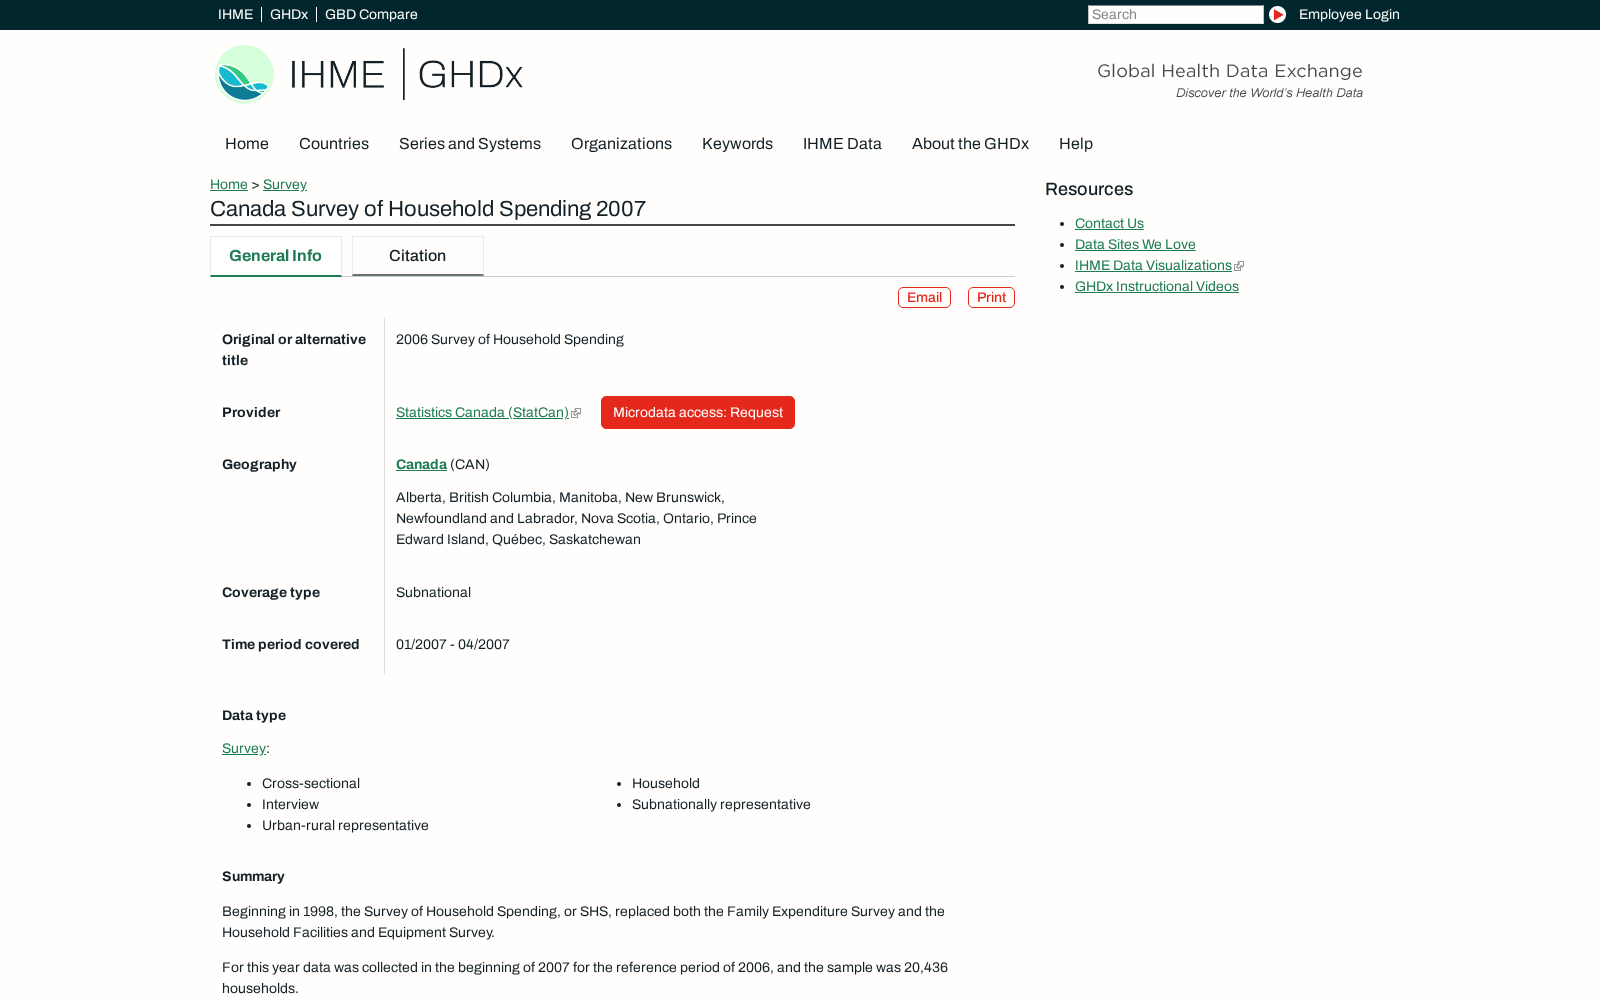Click the 'Urban-rural representative' list item

(x=345, y=825)
